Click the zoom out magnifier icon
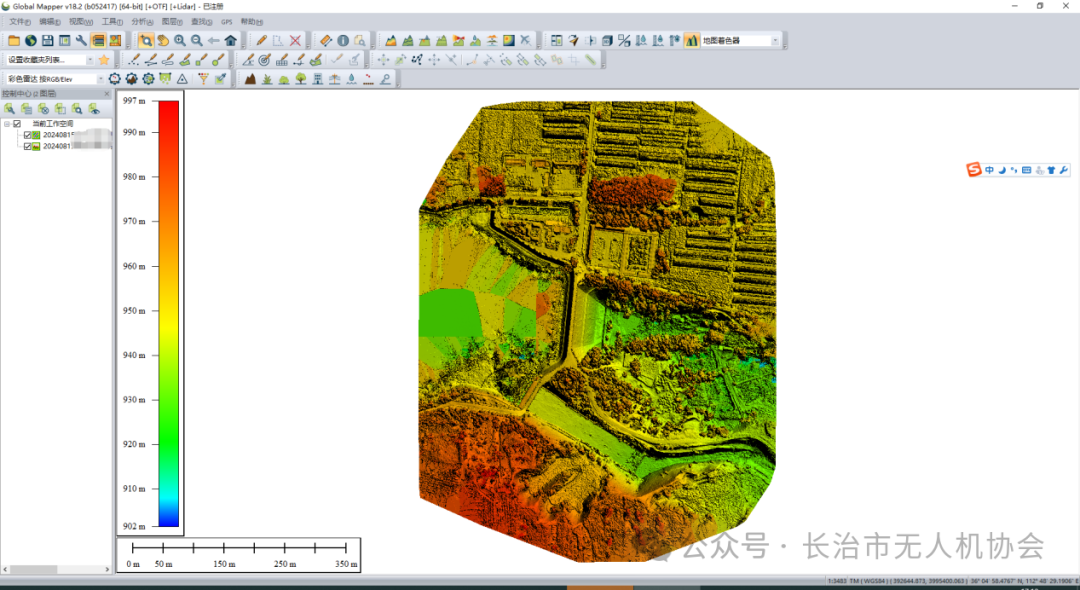Screen dimensions: 1080x590 197,41
